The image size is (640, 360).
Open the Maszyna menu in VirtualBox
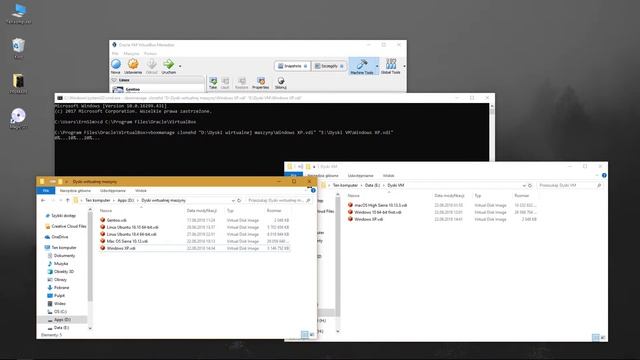[131, 53]
